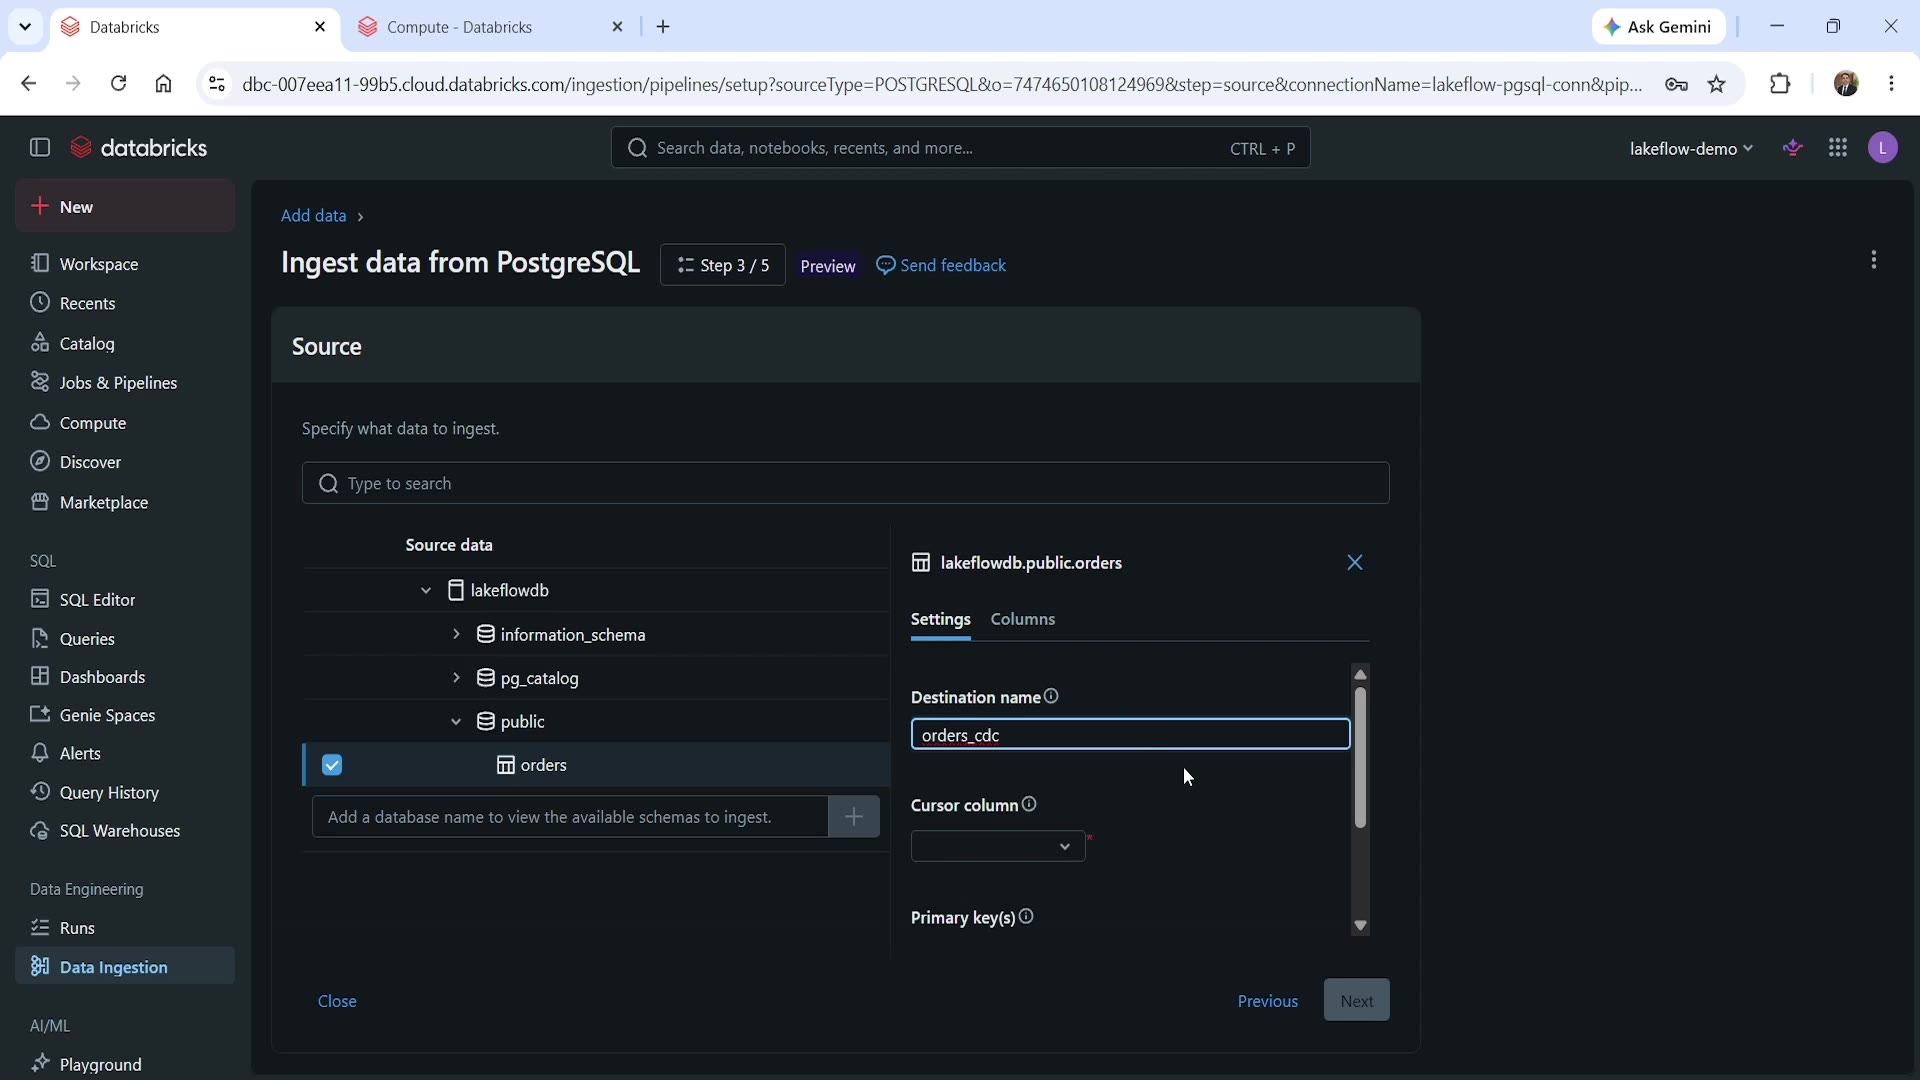Bookmark this page with the star icon
This screenshot has width=1920, height=1080.
pyautogui.click(x=1717, y=84)
